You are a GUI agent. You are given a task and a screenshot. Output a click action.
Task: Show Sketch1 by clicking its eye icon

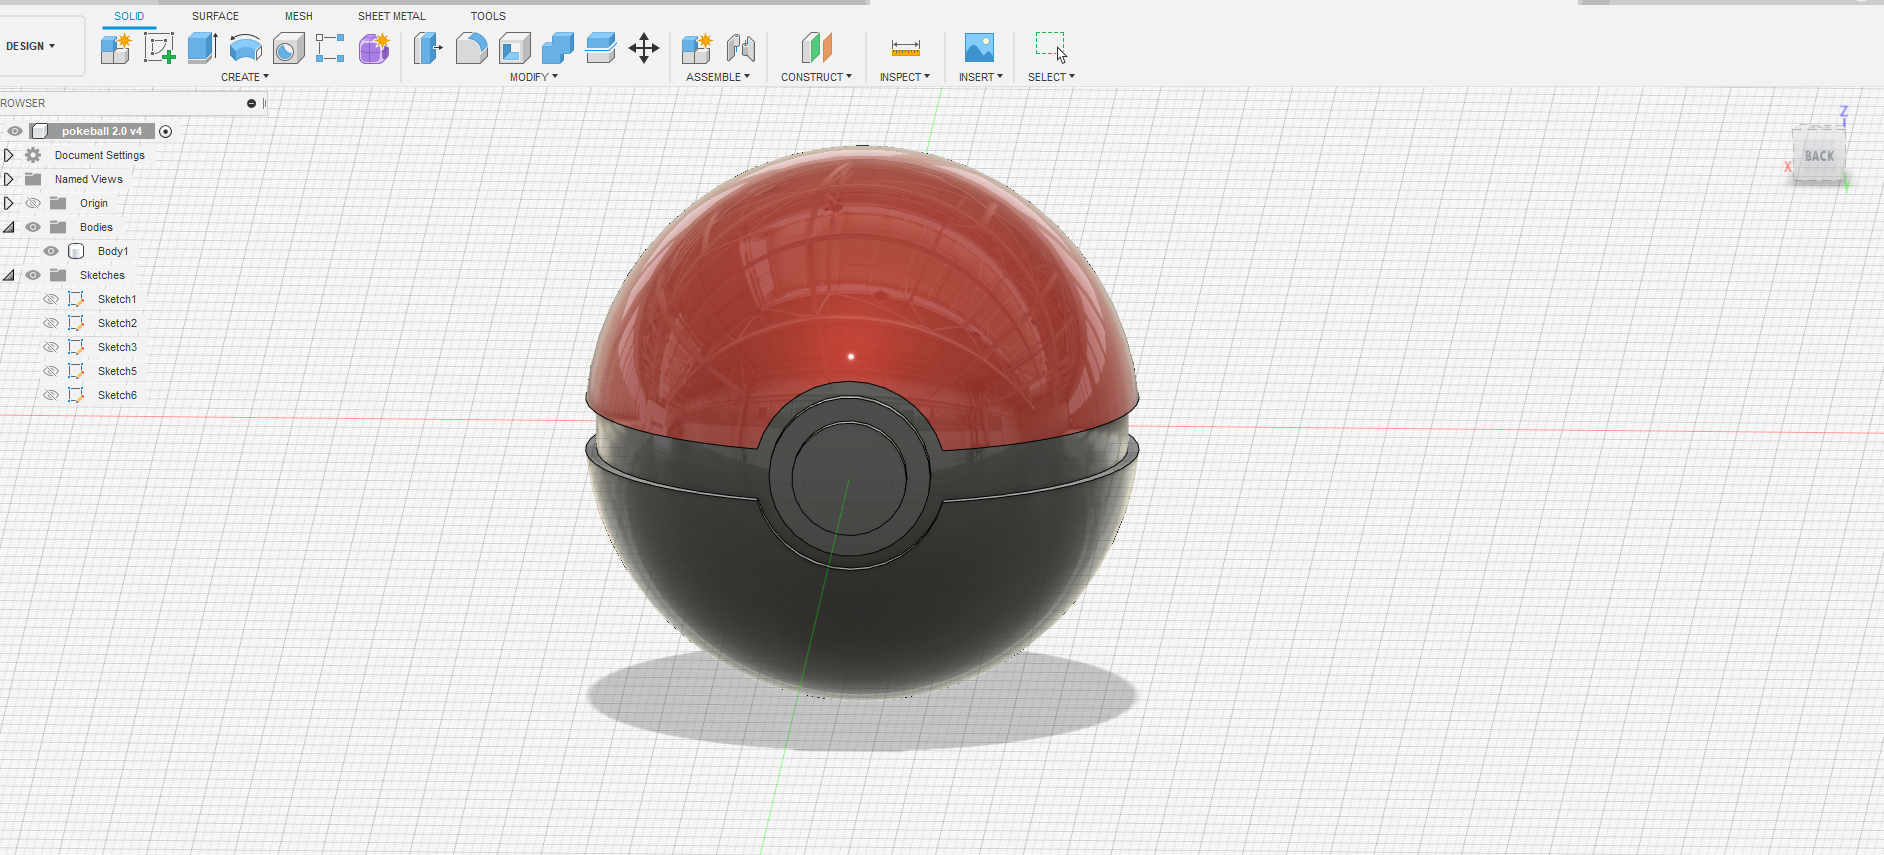51,299
